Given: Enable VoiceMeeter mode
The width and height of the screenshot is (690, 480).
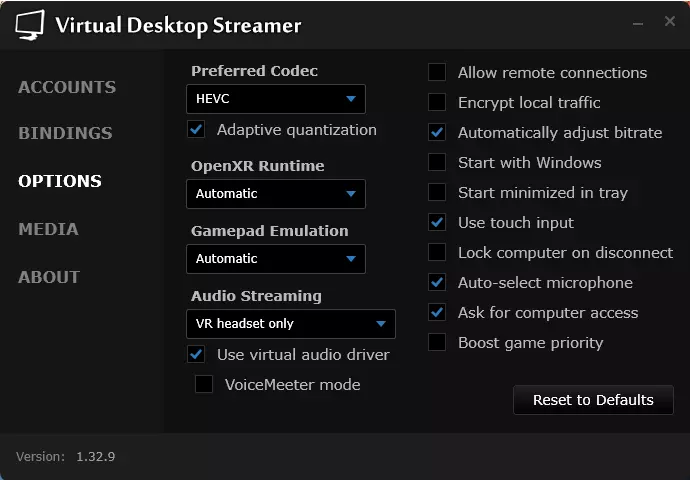Looking at the screenshot, I should (204, 384).
